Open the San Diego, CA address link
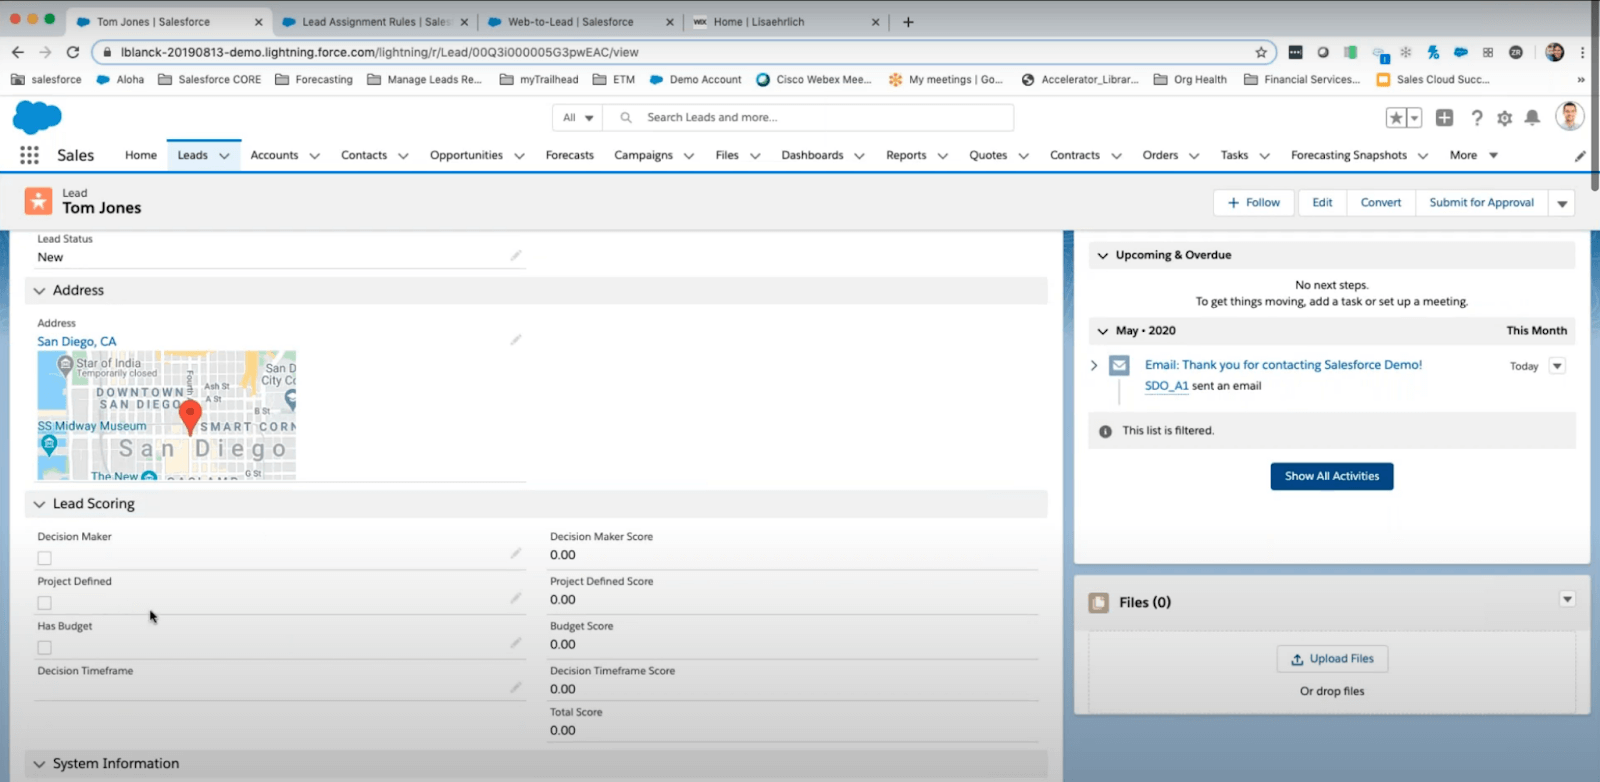The width and height of the screenshot is (1600, 782). [x=77, y=341]
